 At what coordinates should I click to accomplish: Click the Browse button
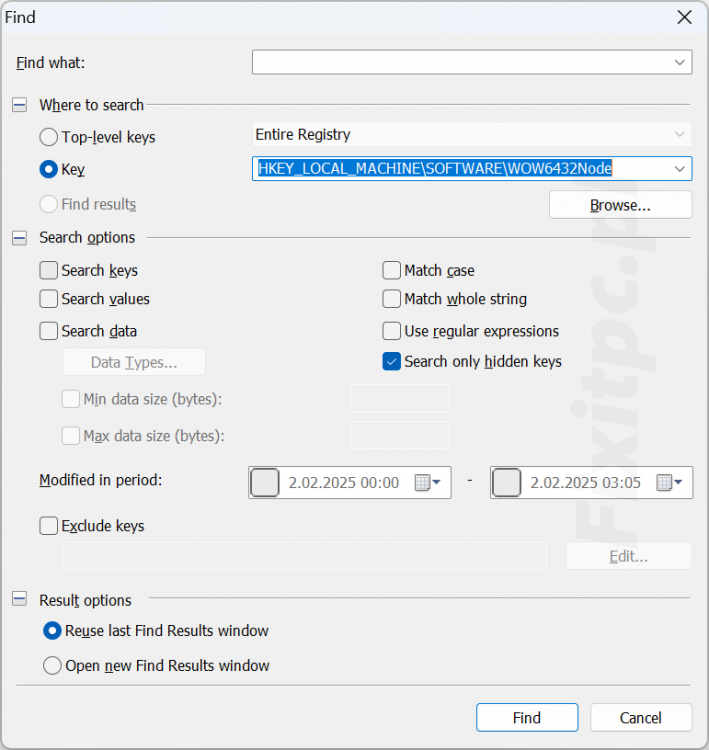(x=620, y=205)
